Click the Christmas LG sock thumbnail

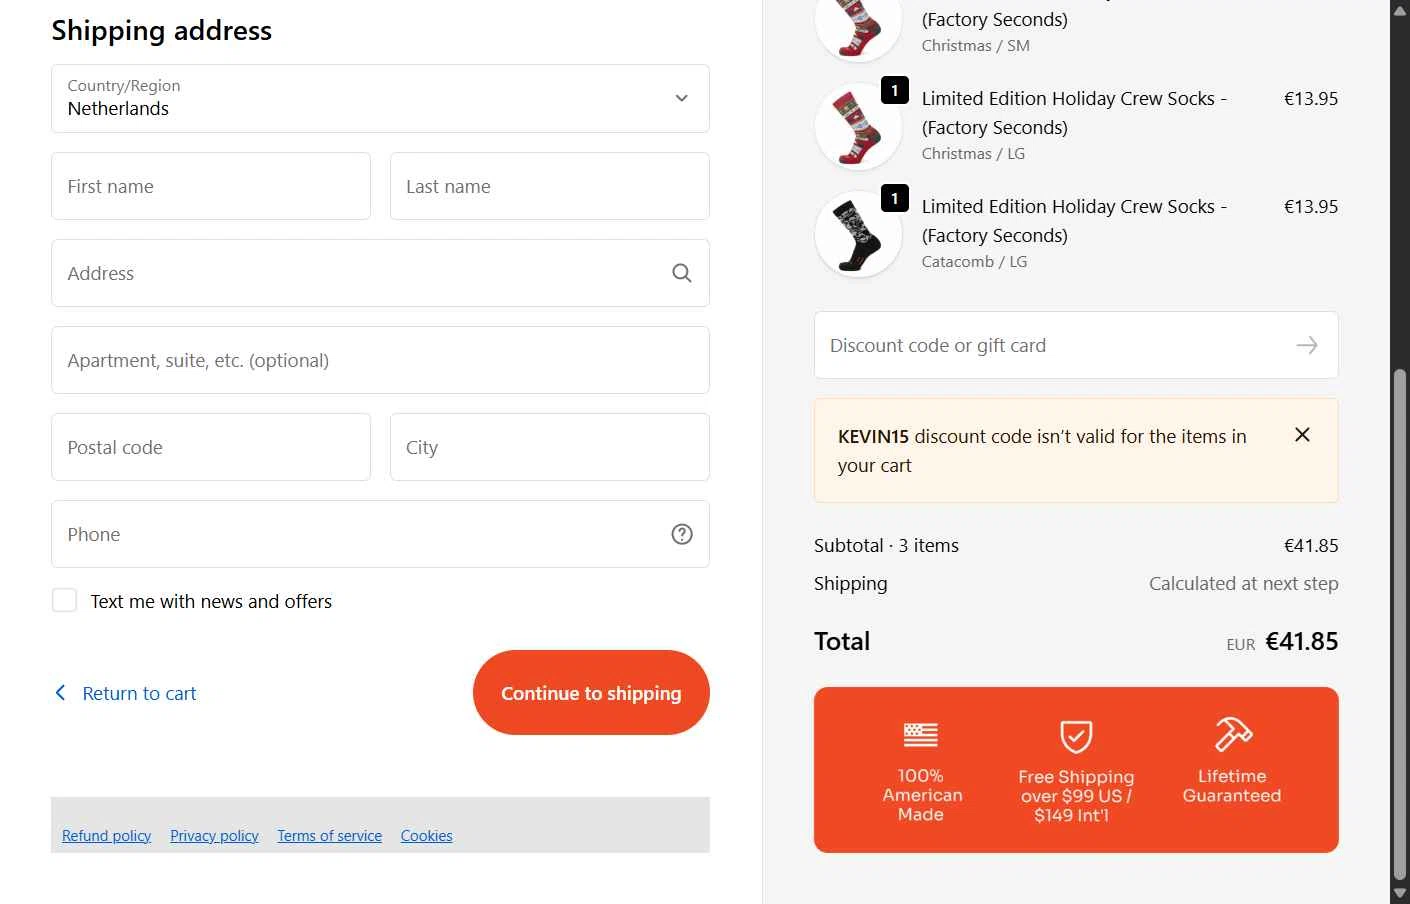tap(858, 127)
